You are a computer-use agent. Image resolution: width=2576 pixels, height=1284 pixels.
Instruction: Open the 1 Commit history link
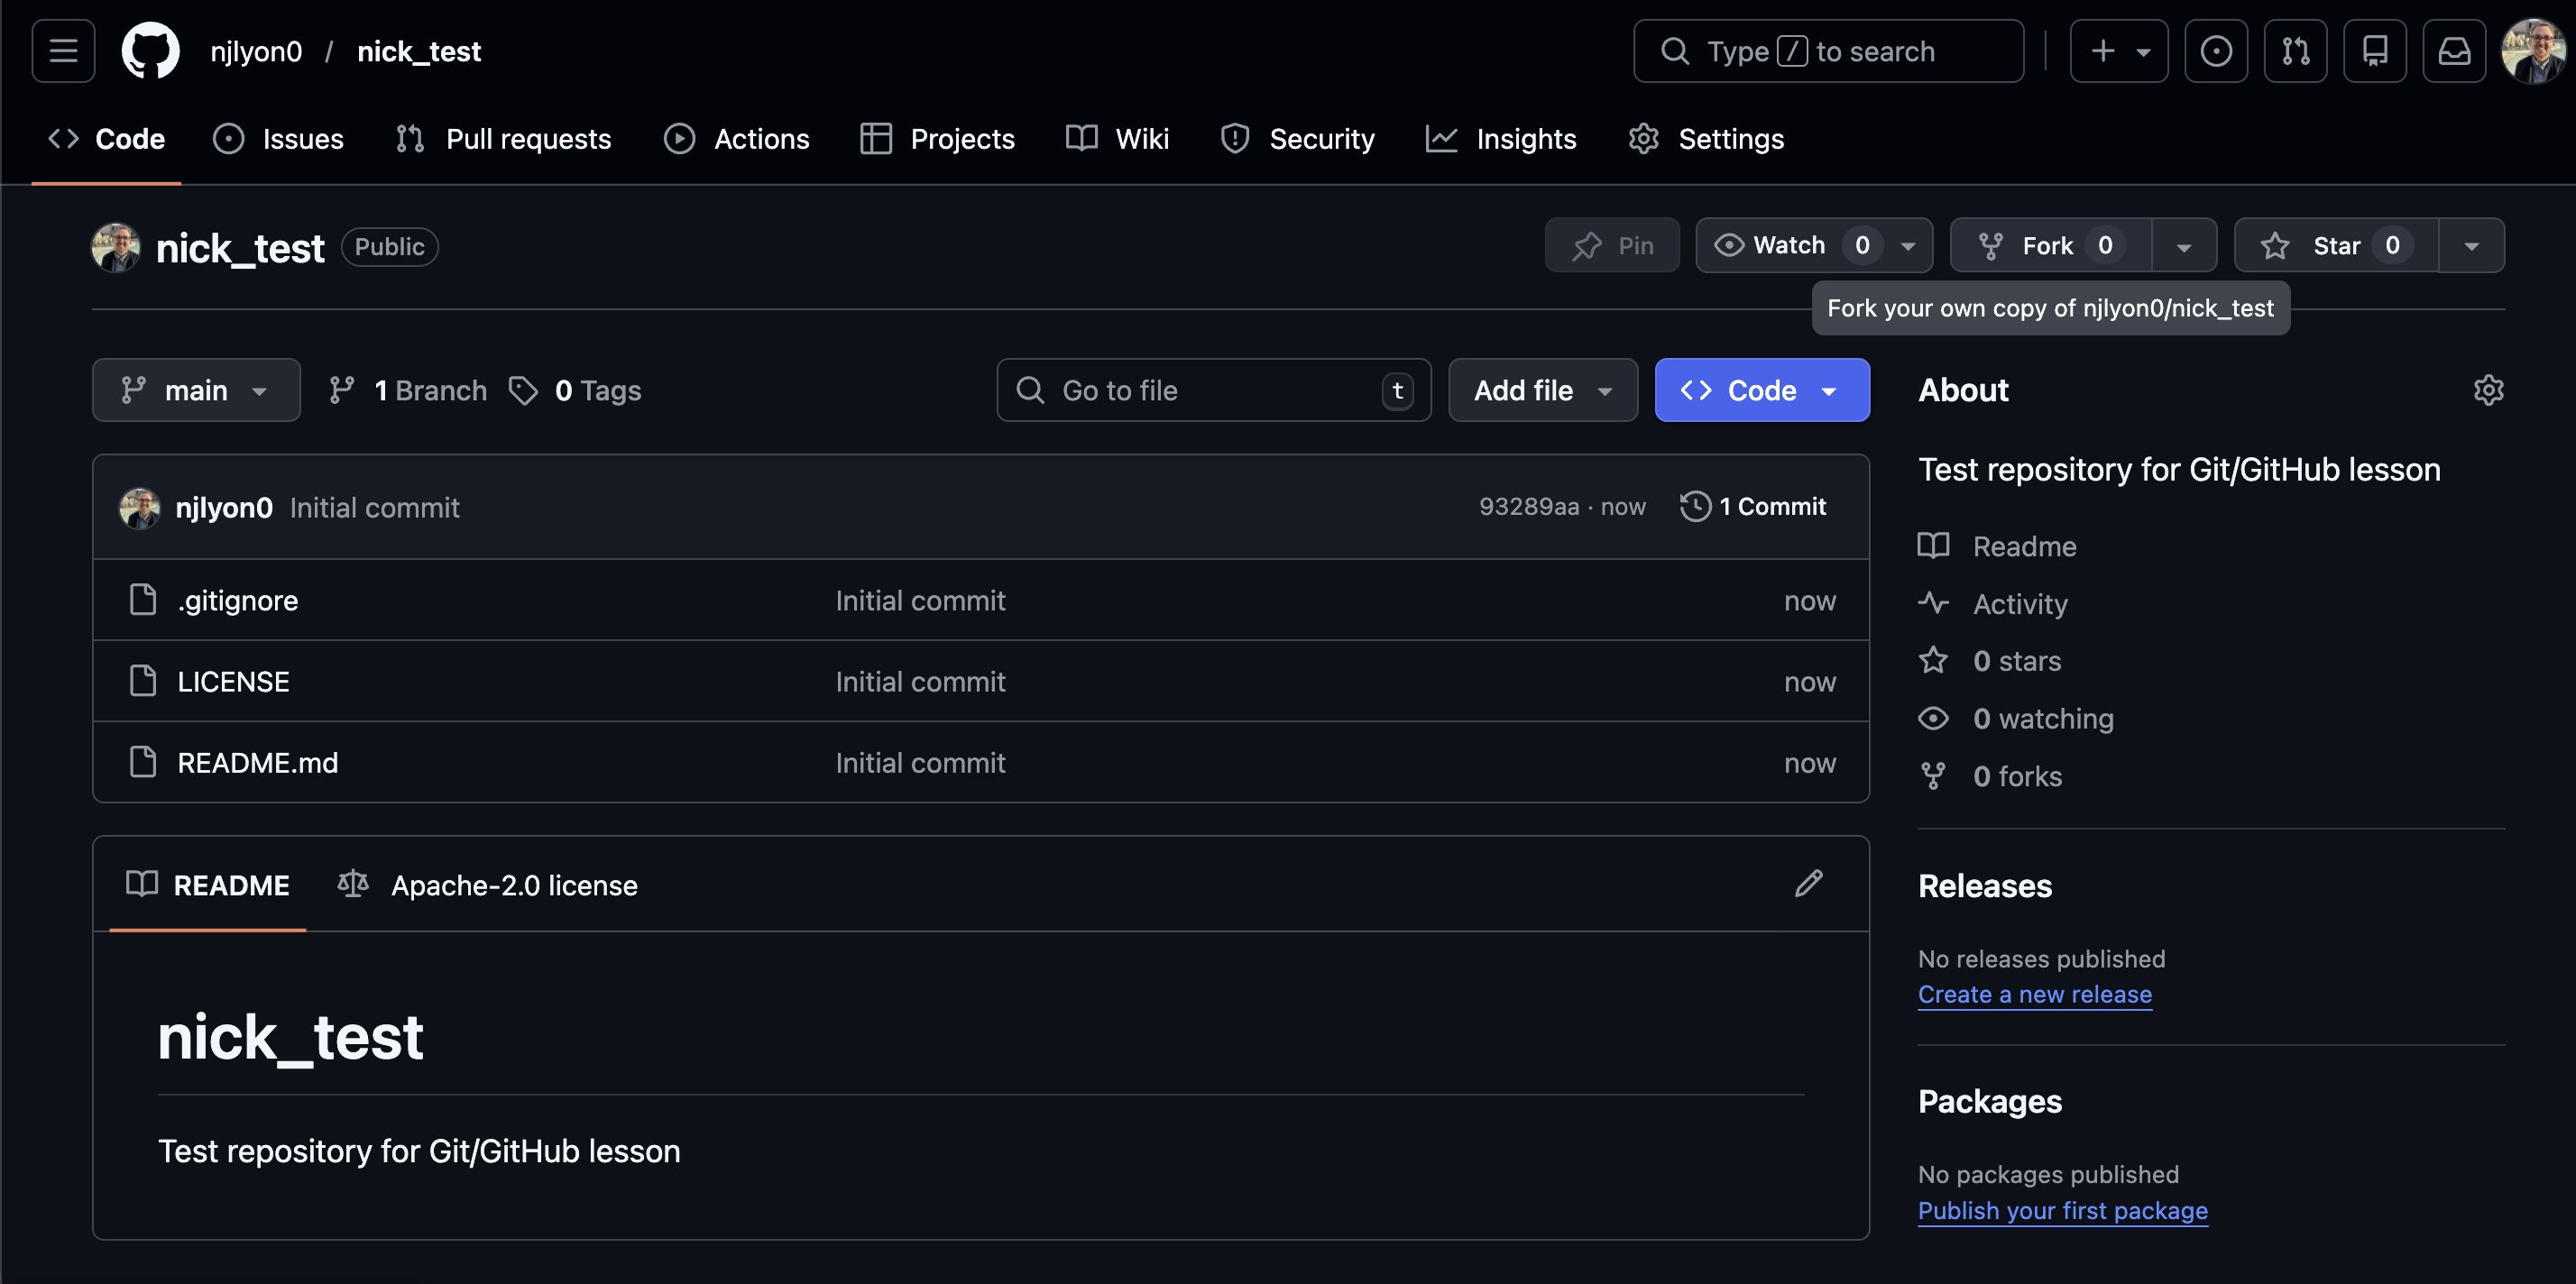1753,507
